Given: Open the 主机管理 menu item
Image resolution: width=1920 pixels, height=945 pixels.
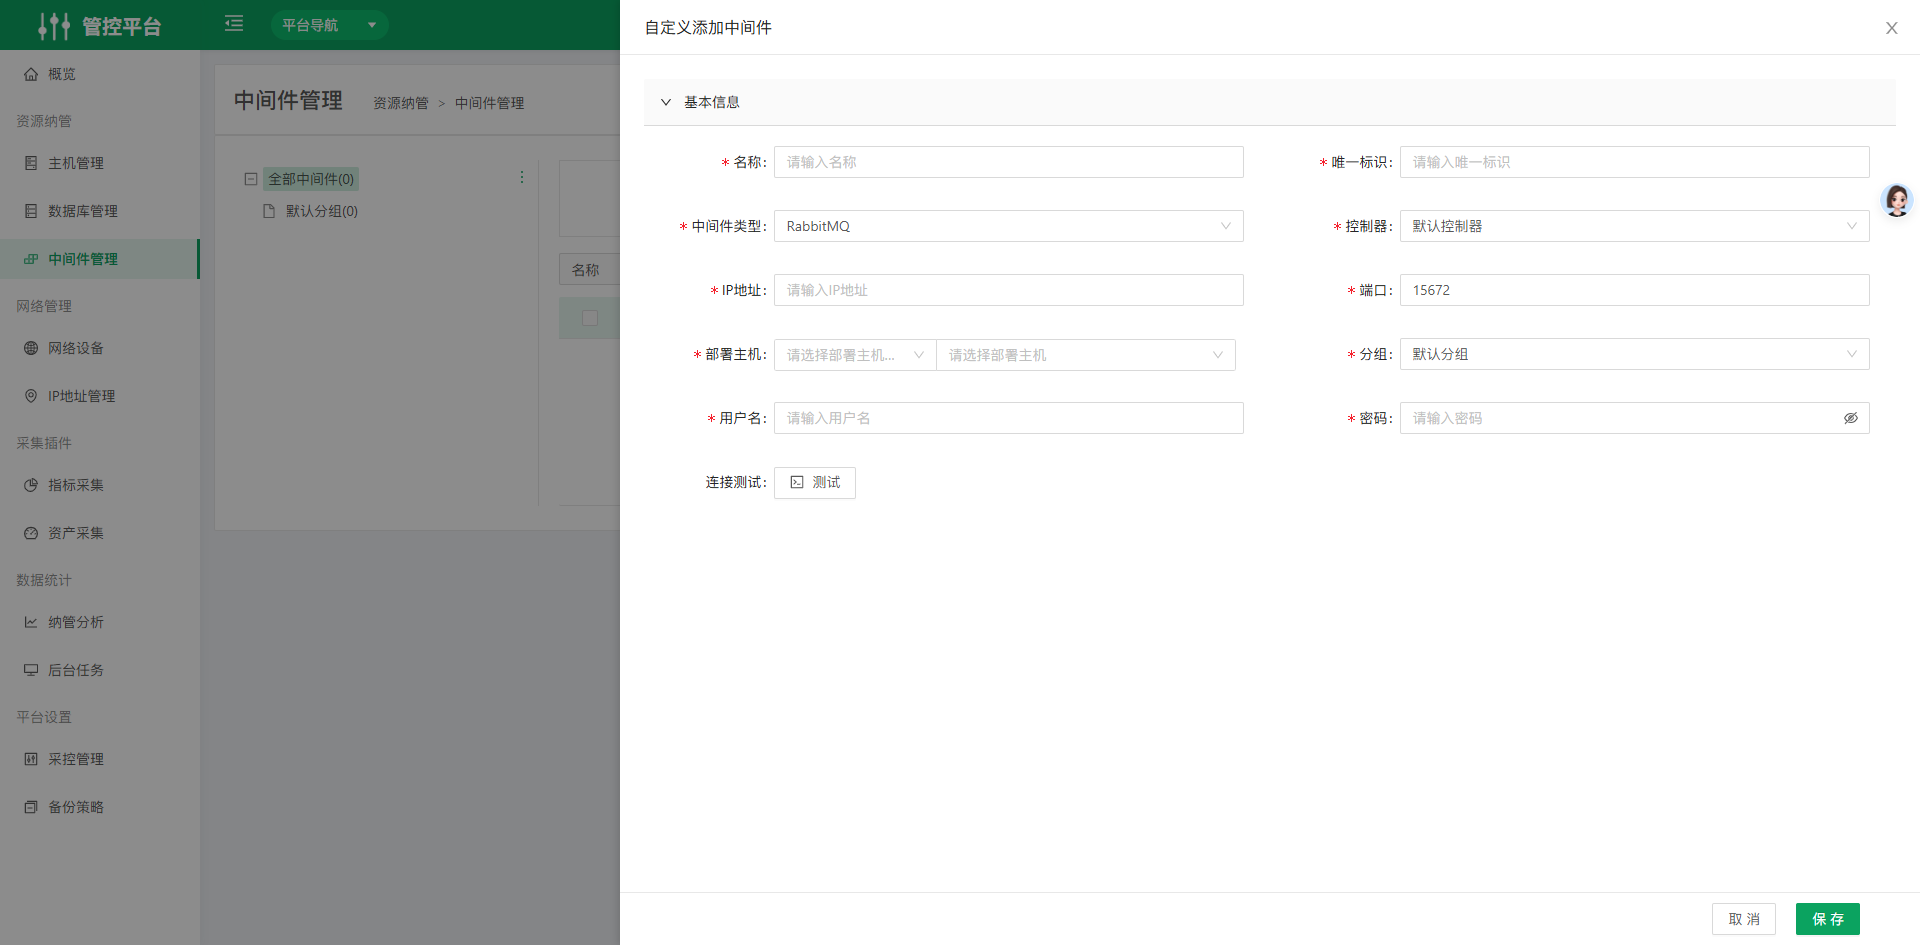Looking at the screenshot, I should click(100, 163).
